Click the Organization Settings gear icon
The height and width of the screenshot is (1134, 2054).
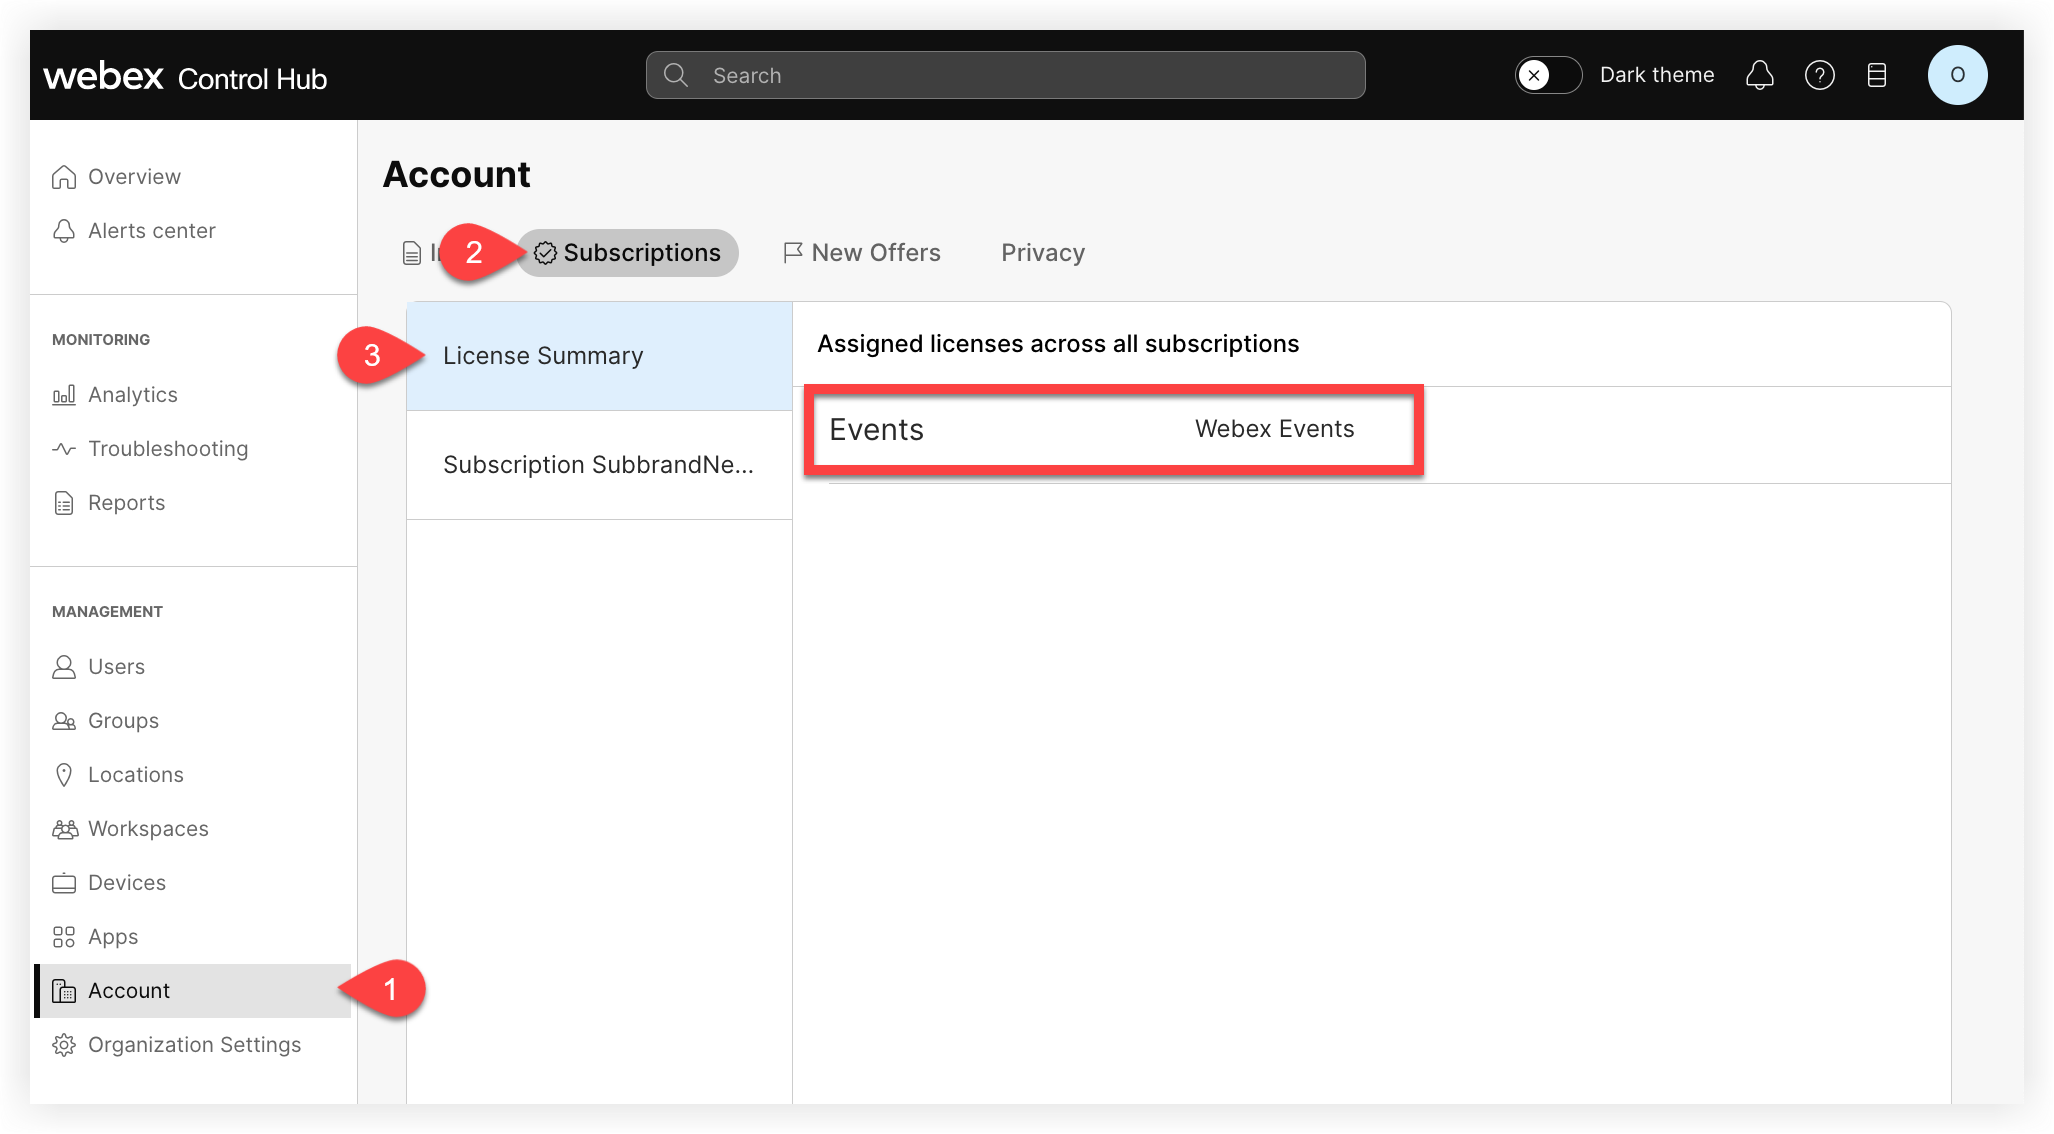[64, 1045]
